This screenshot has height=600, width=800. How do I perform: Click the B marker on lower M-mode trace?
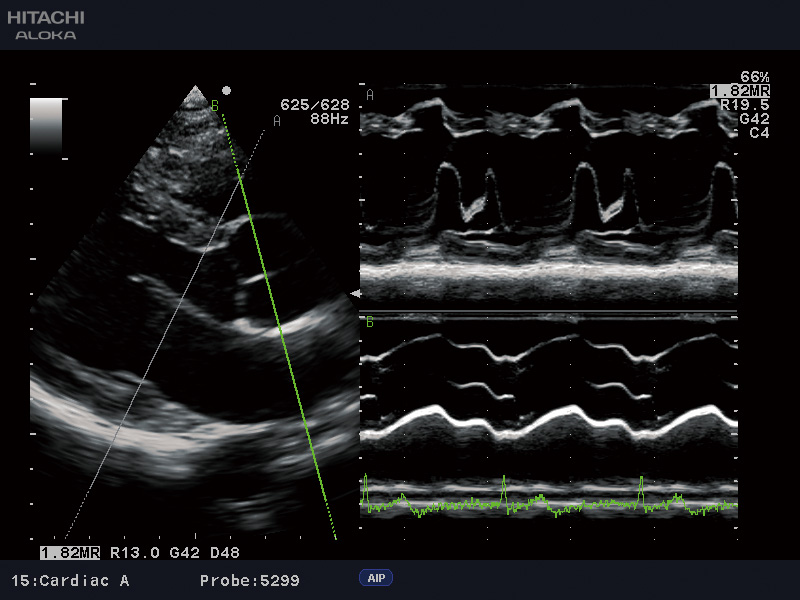(370, 322)
